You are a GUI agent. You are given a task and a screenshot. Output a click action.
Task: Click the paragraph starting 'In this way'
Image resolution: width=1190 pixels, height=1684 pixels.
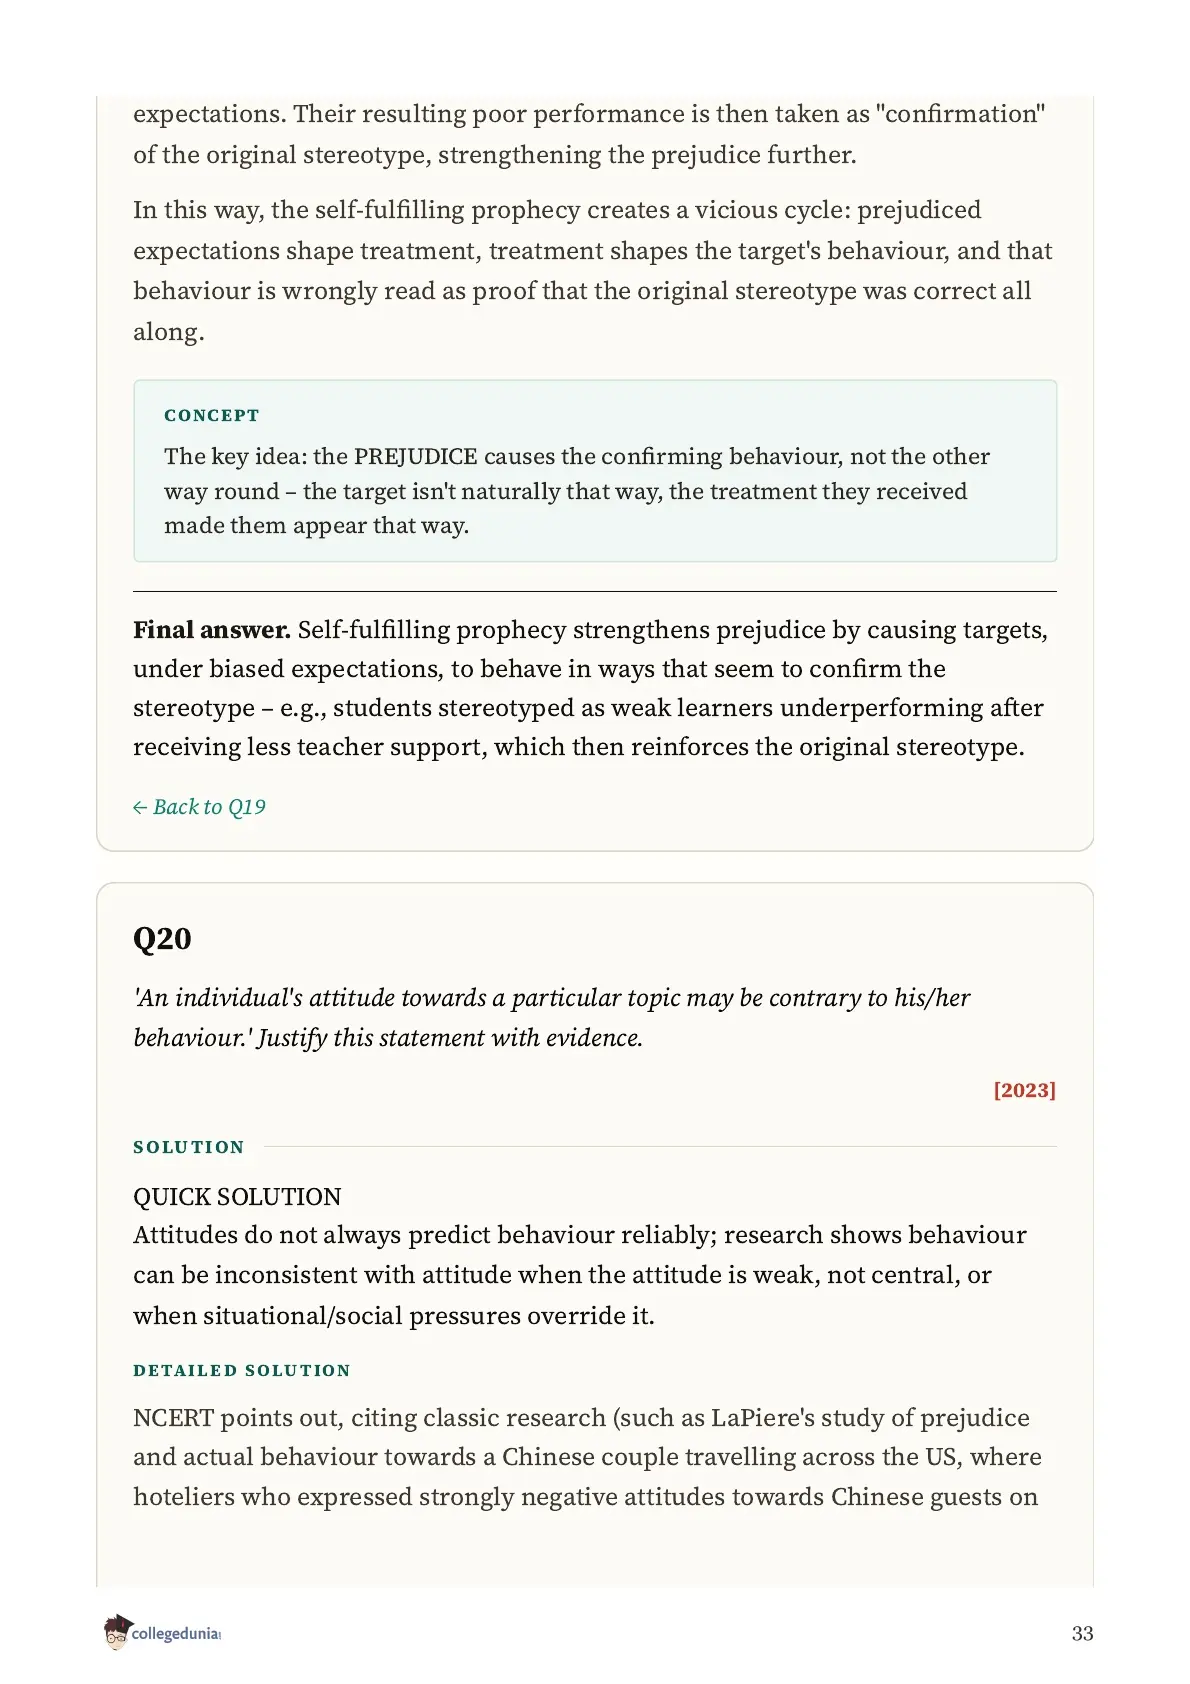point(593,271)
